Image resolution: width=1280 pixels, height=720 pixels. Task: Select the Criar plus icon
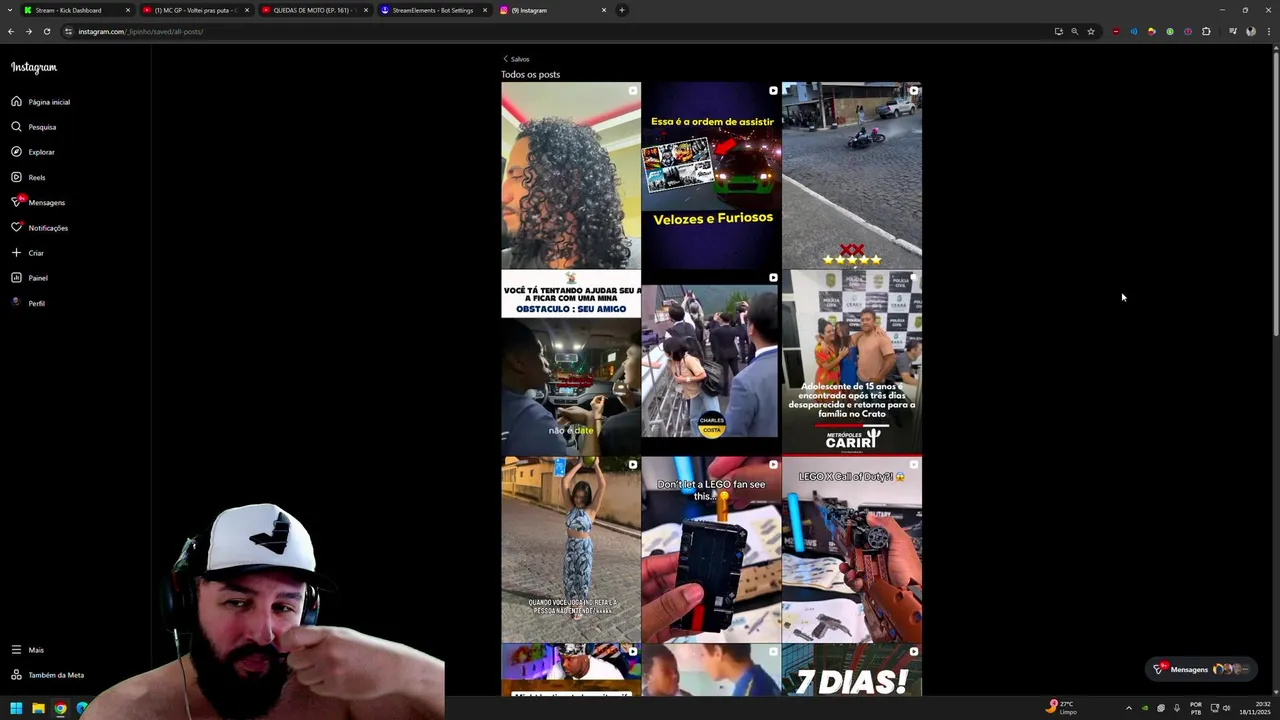(x=16, y=253)
